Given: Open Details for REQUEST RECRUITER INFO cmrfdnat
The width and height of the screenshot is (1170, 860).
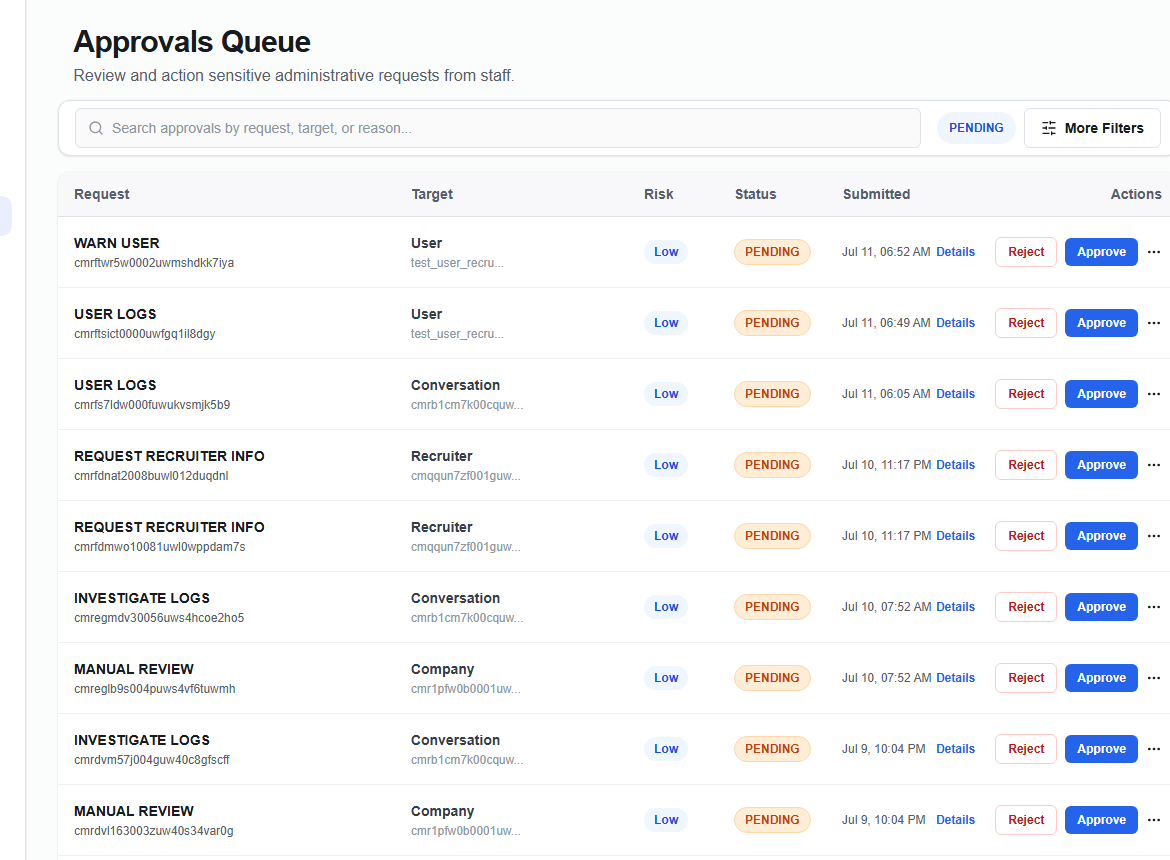Looking at the screenshot, I should tap(955, 465).
